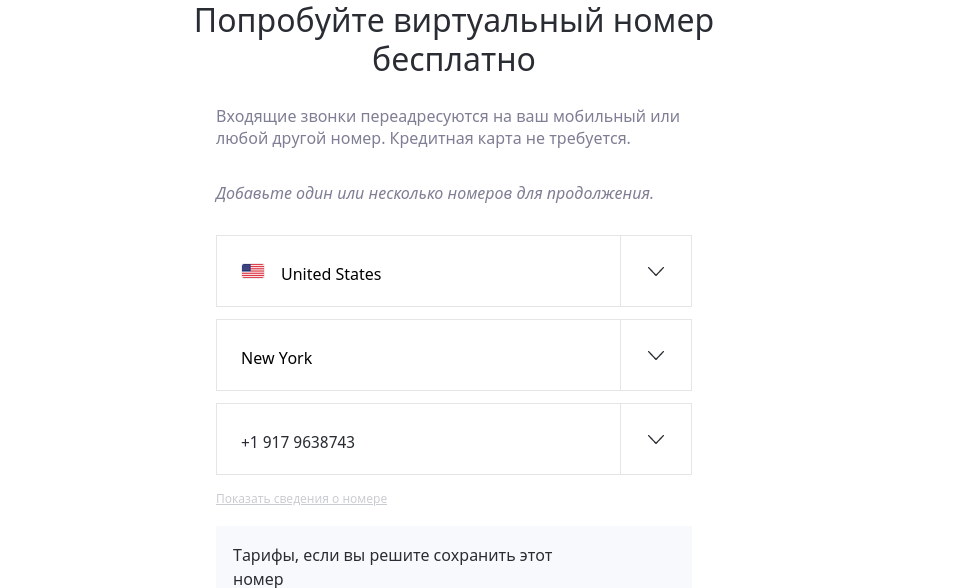Click blank space inside the country field
The width and height of the screenshot is (972, 588).
pyautogui.click(x=500, y=271)
